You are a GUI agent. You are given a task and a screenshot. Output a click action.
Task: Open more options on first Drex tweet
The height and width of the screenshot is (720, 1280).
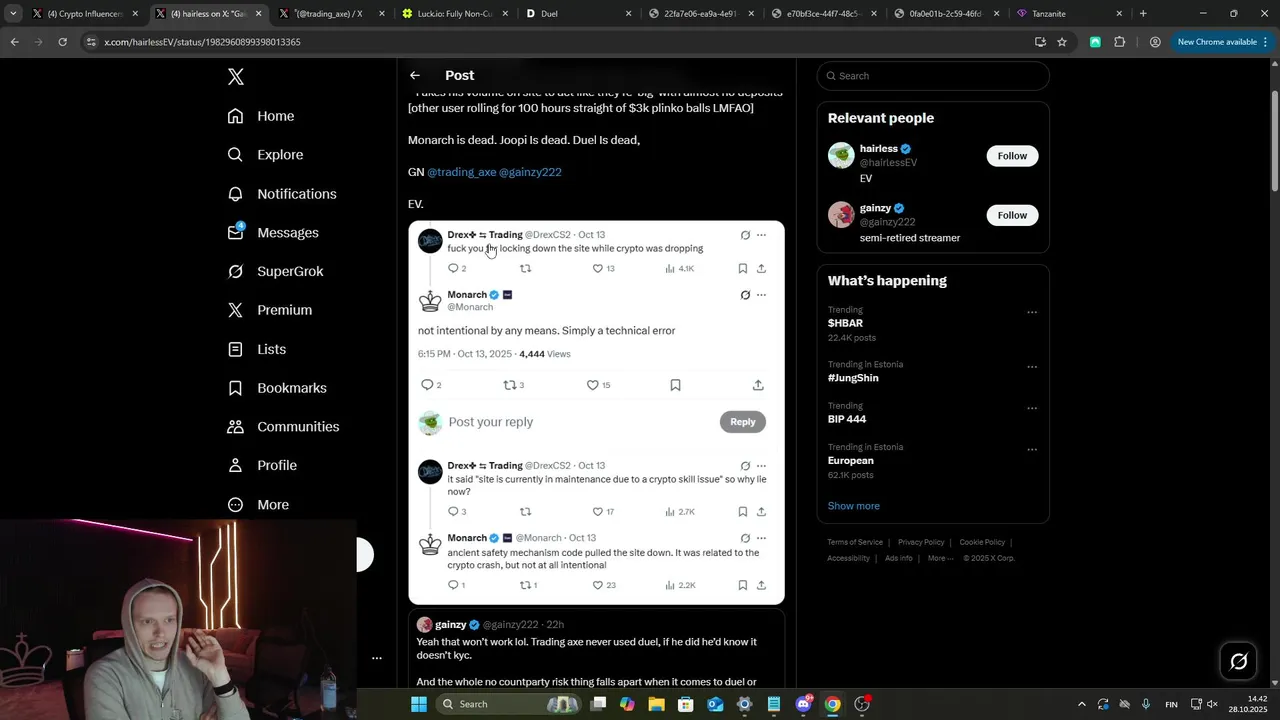tap(761, 235)
